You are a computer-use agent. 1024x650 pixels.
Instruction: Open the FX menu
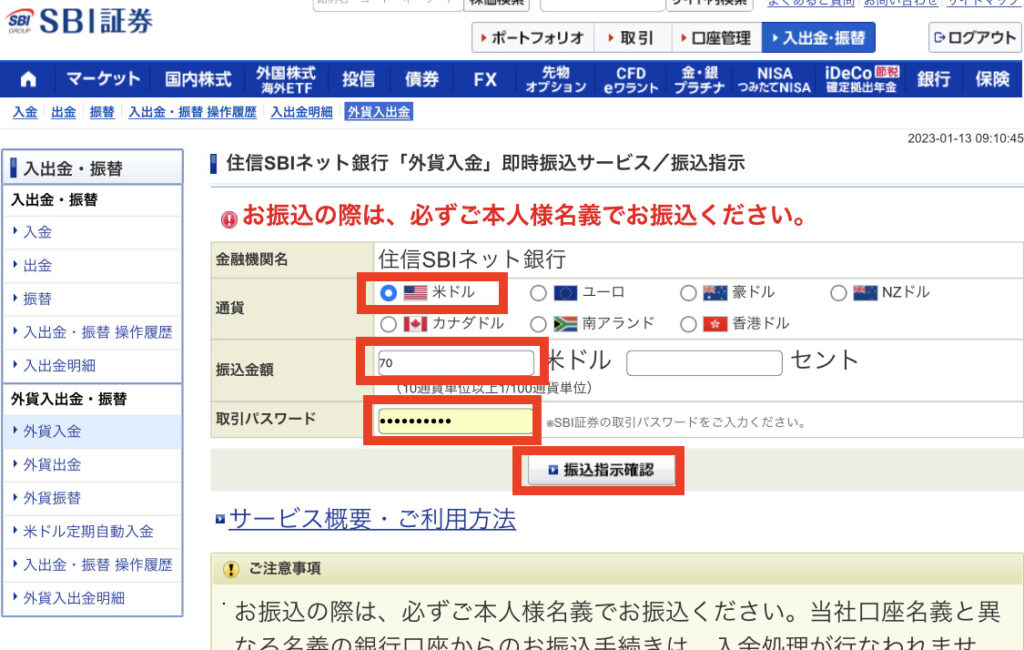pos(485,80)
